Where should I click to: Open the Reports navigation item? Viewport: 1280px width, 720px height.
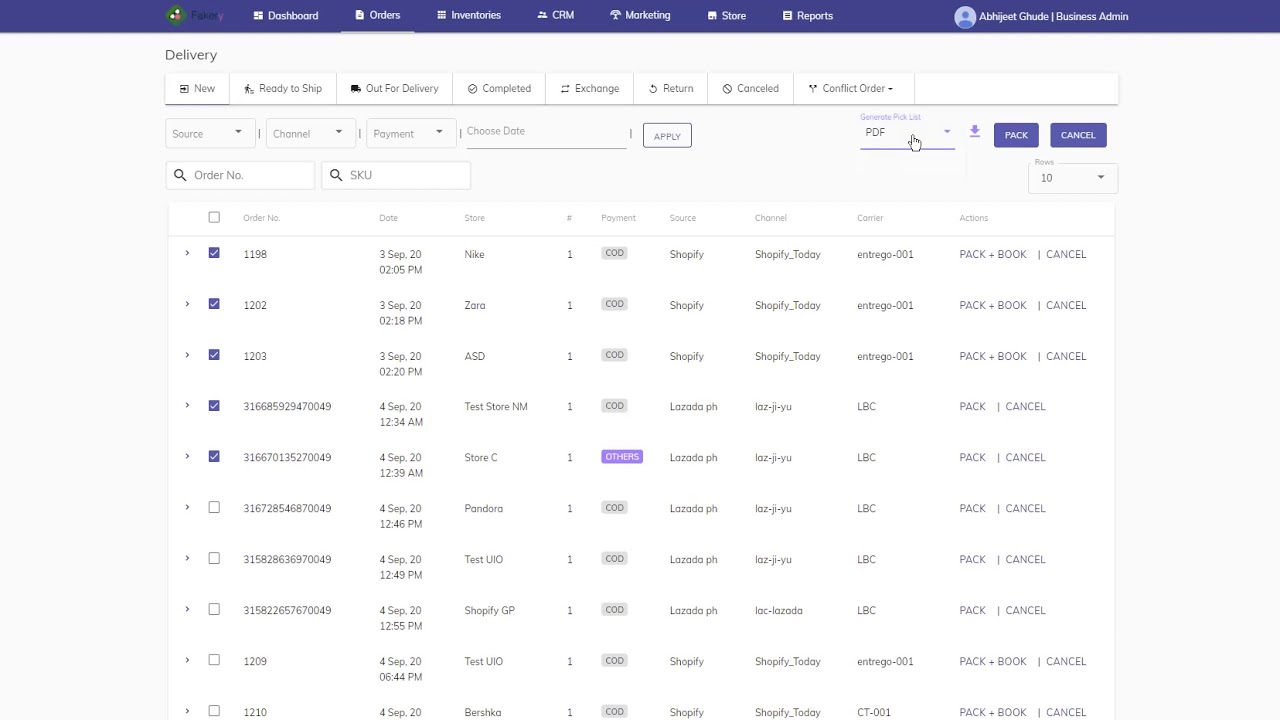(x=808, y=16)
